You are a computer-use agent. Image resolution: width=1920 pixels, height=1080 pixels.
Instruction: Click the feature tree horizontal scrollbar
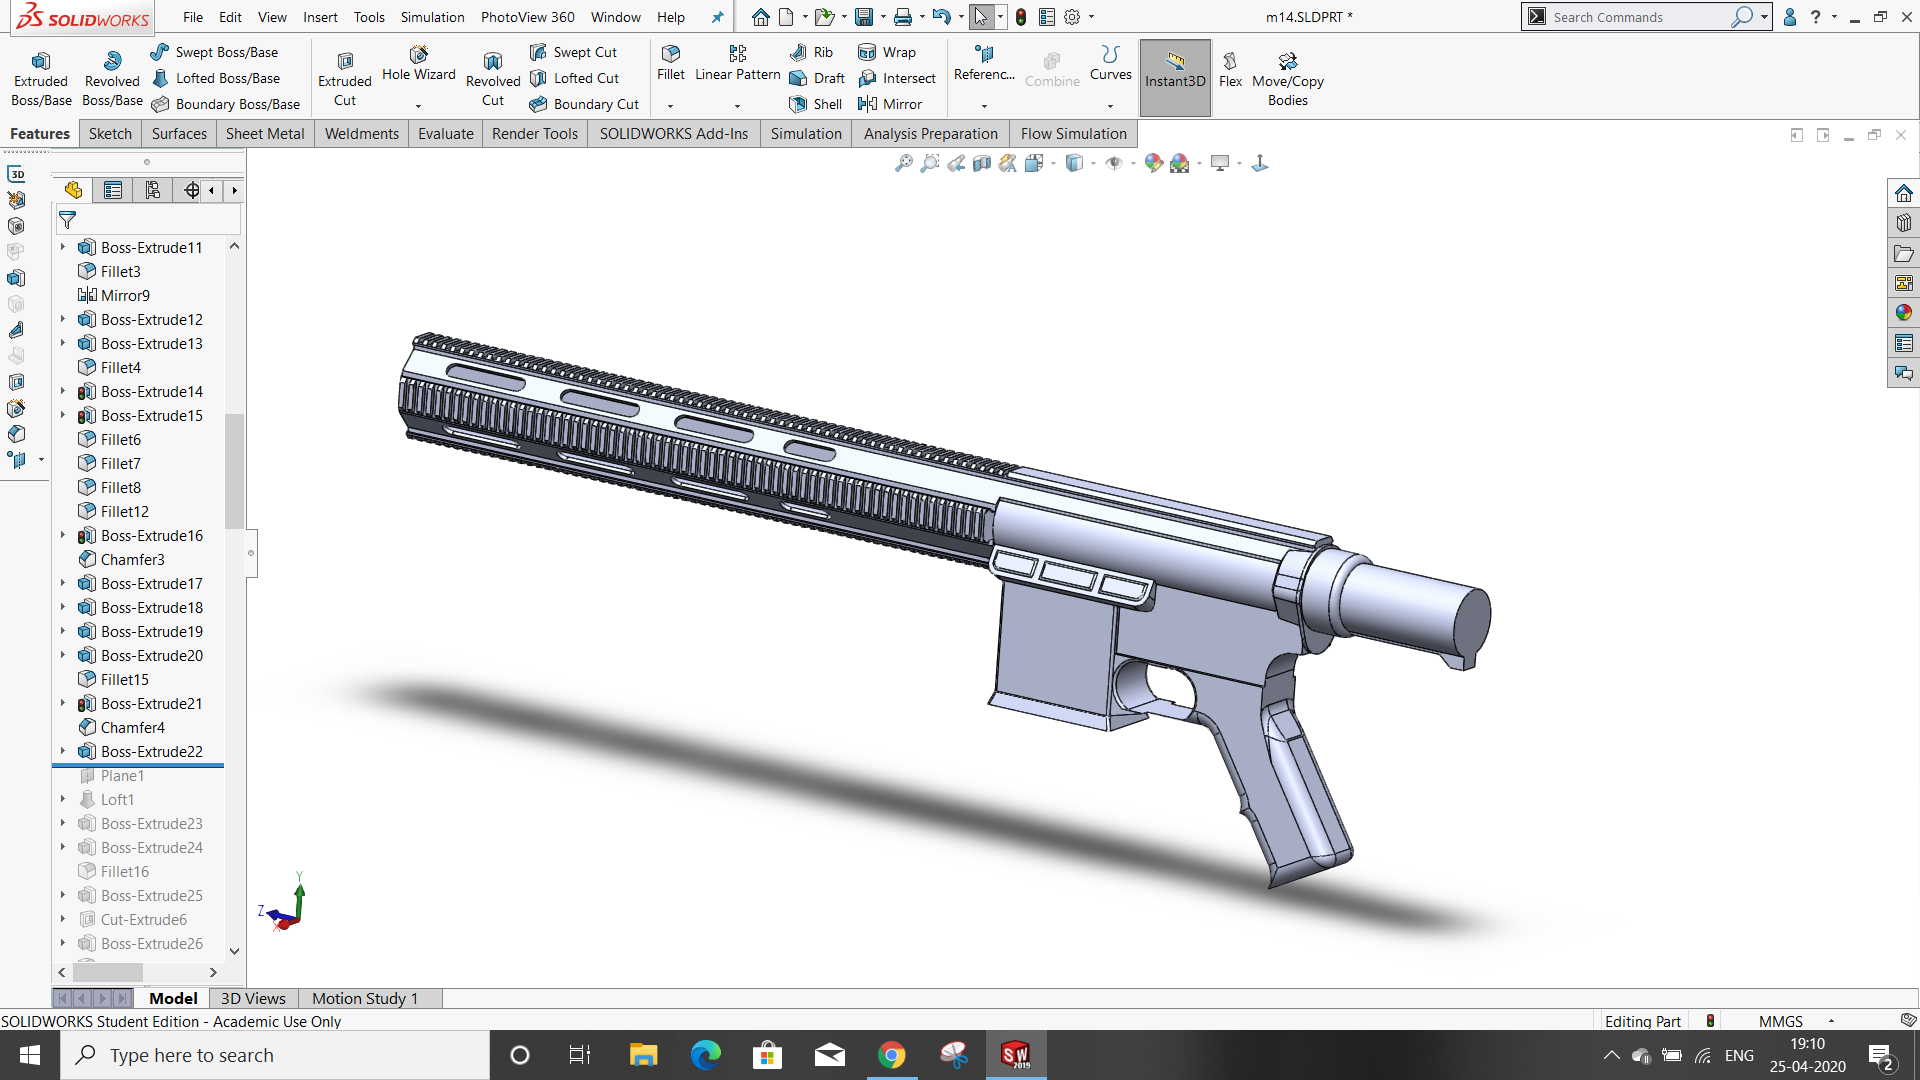coord(108,972)
